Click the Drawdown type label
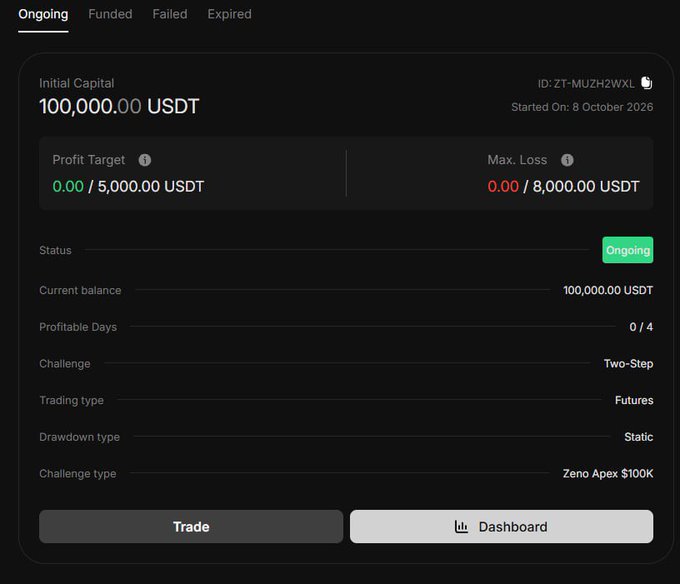This screenshot has height=584, width=680. (x=79, y=437)
